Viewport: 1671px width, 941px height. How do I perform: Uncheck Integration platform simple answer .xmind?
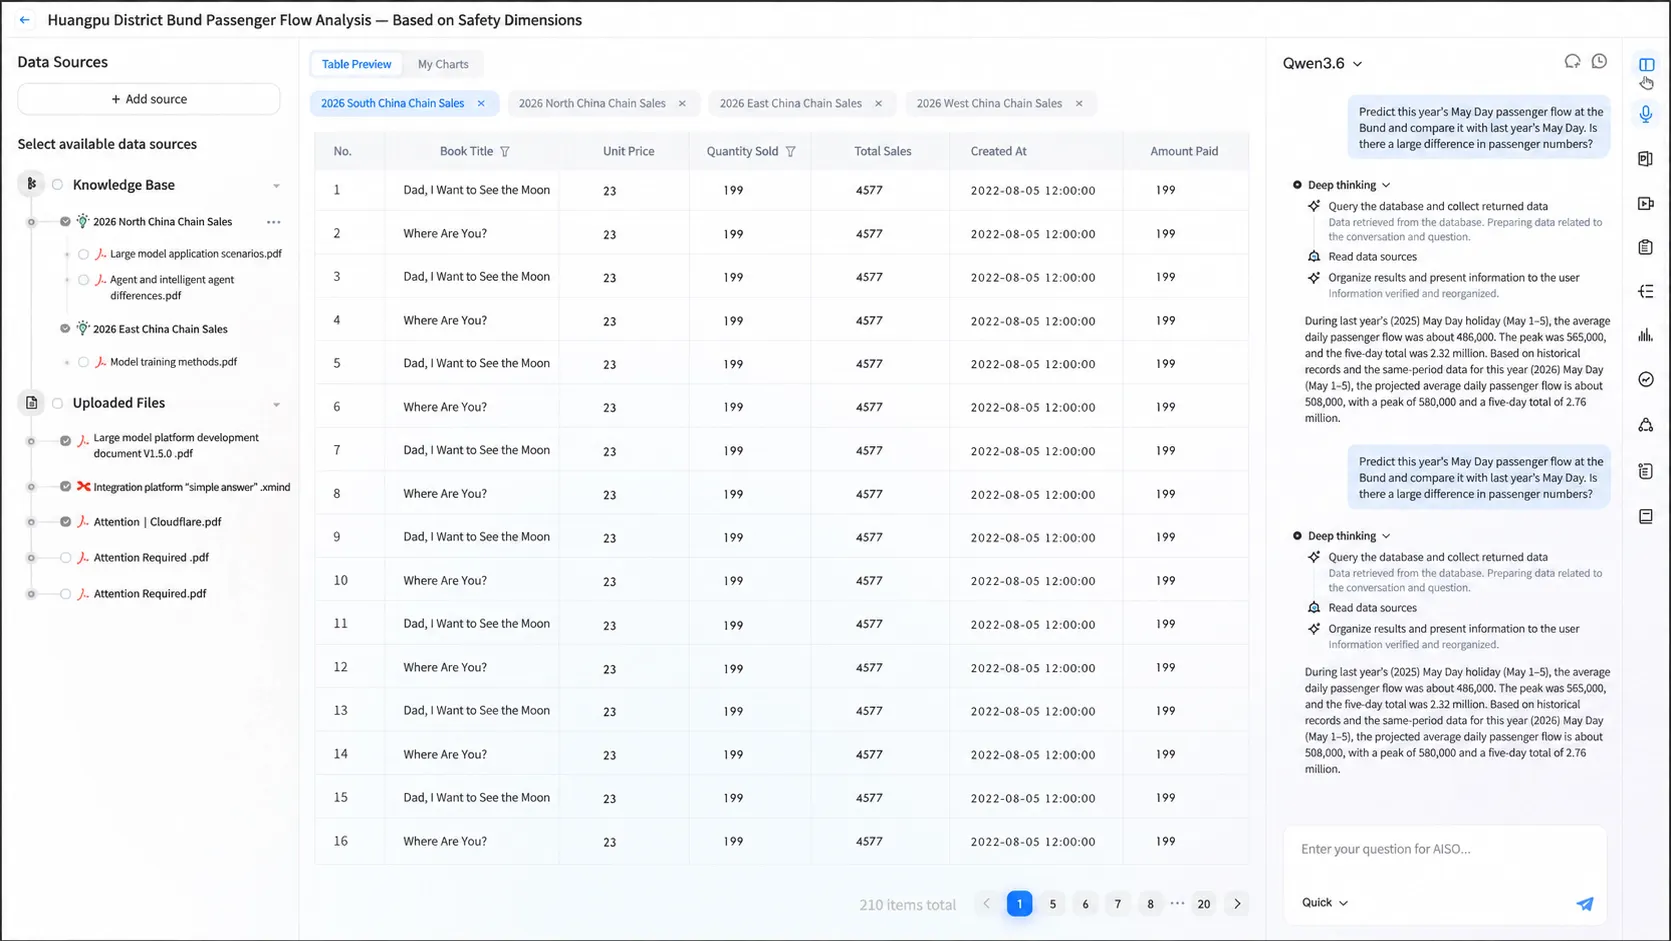tap(65, 487)
